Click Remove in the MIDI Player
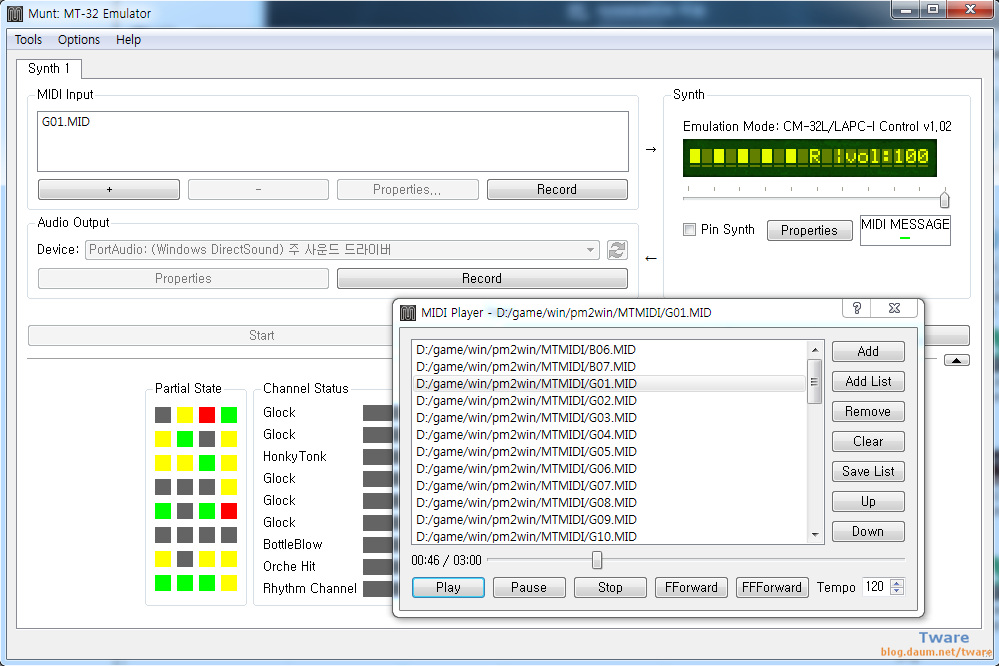The image size is (999, 666). (x=868, y=412)
